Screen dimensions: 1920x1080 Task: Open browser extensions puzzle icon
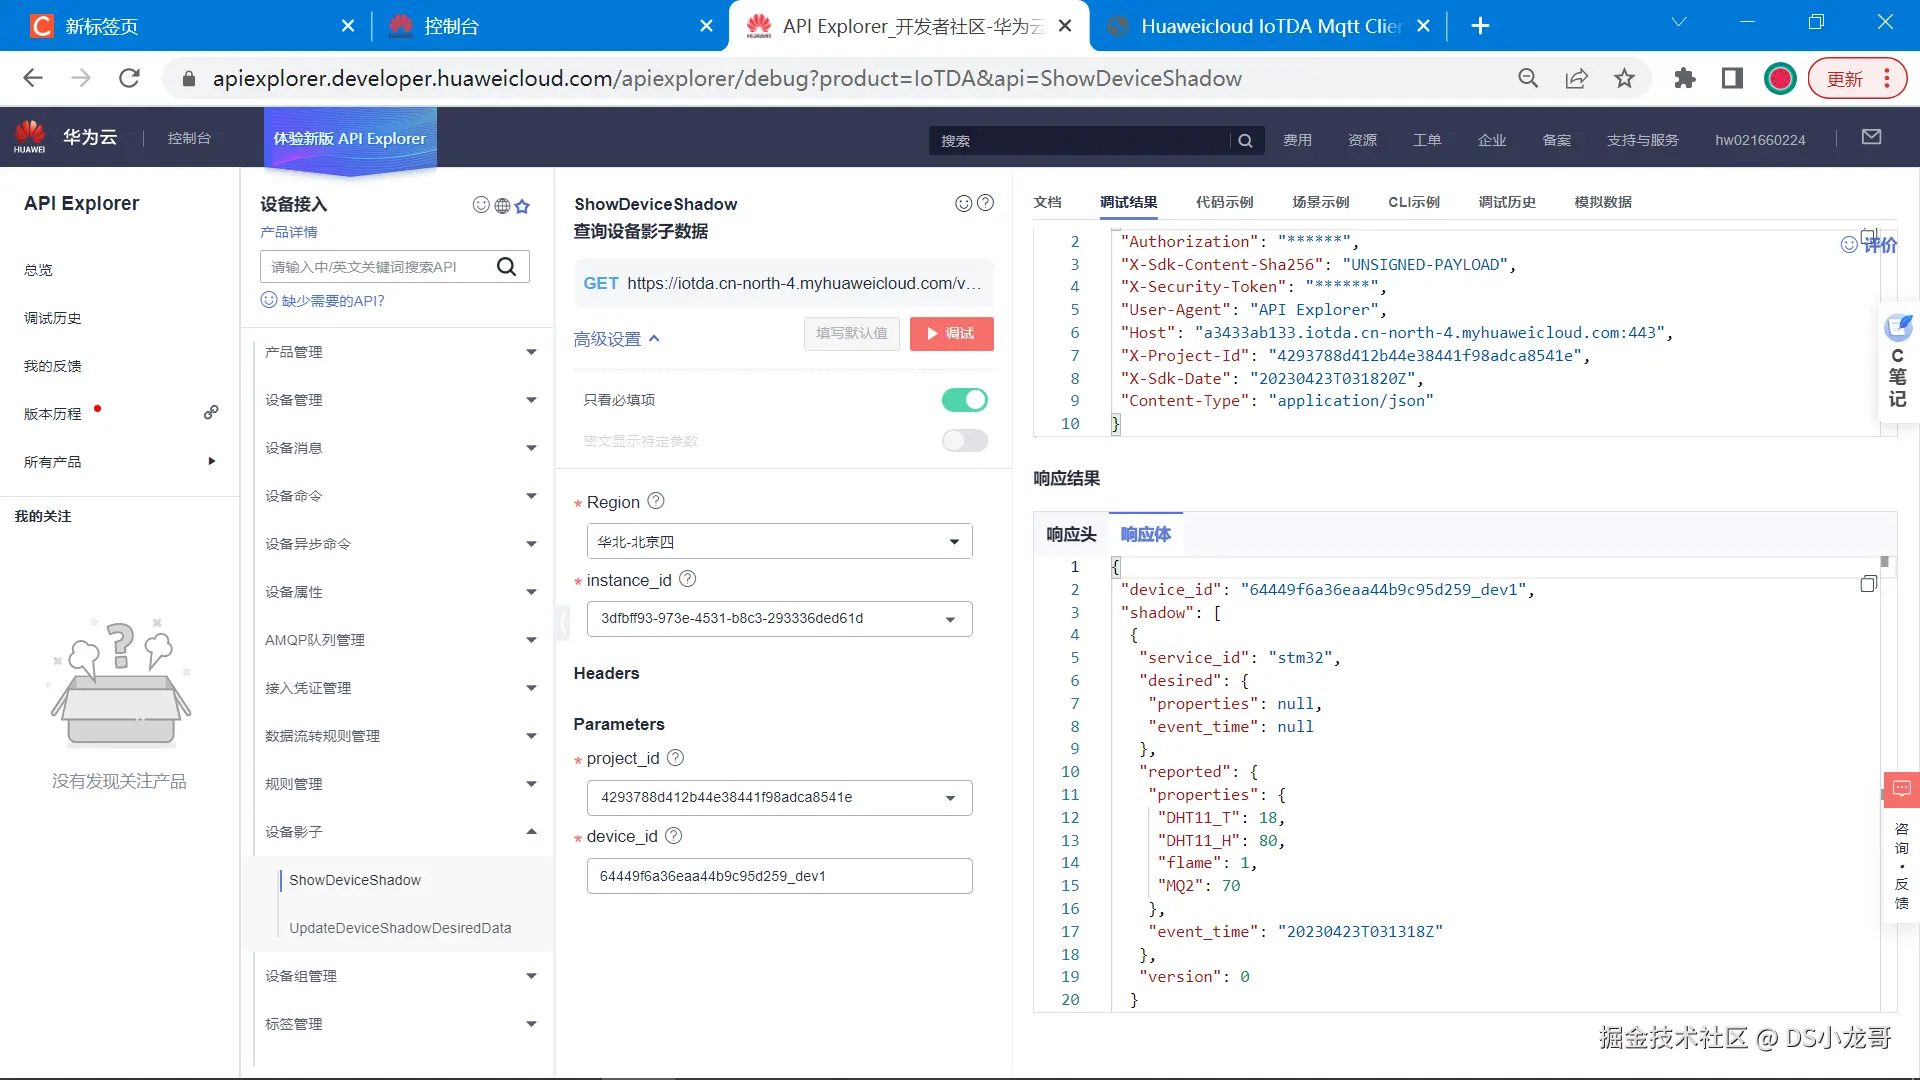(1685, 79)
